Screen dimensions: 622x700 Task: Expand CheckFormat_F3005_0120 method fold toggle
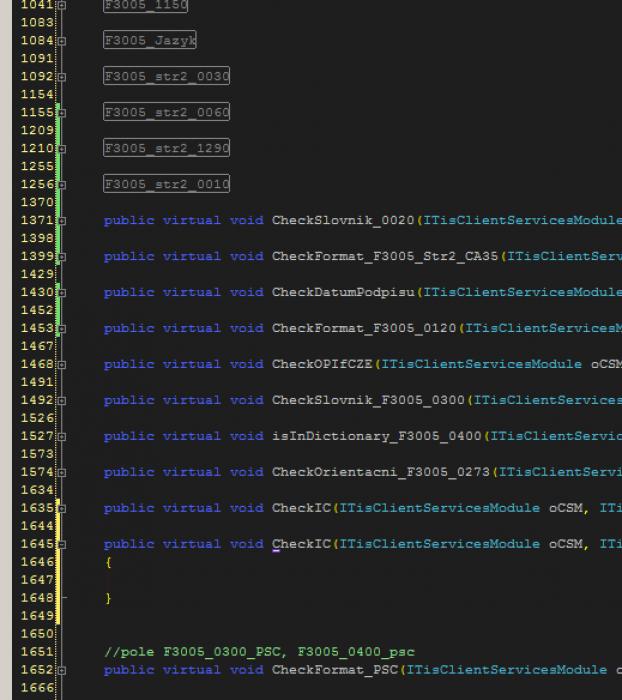pyautogui.click(x=62, y=329)
